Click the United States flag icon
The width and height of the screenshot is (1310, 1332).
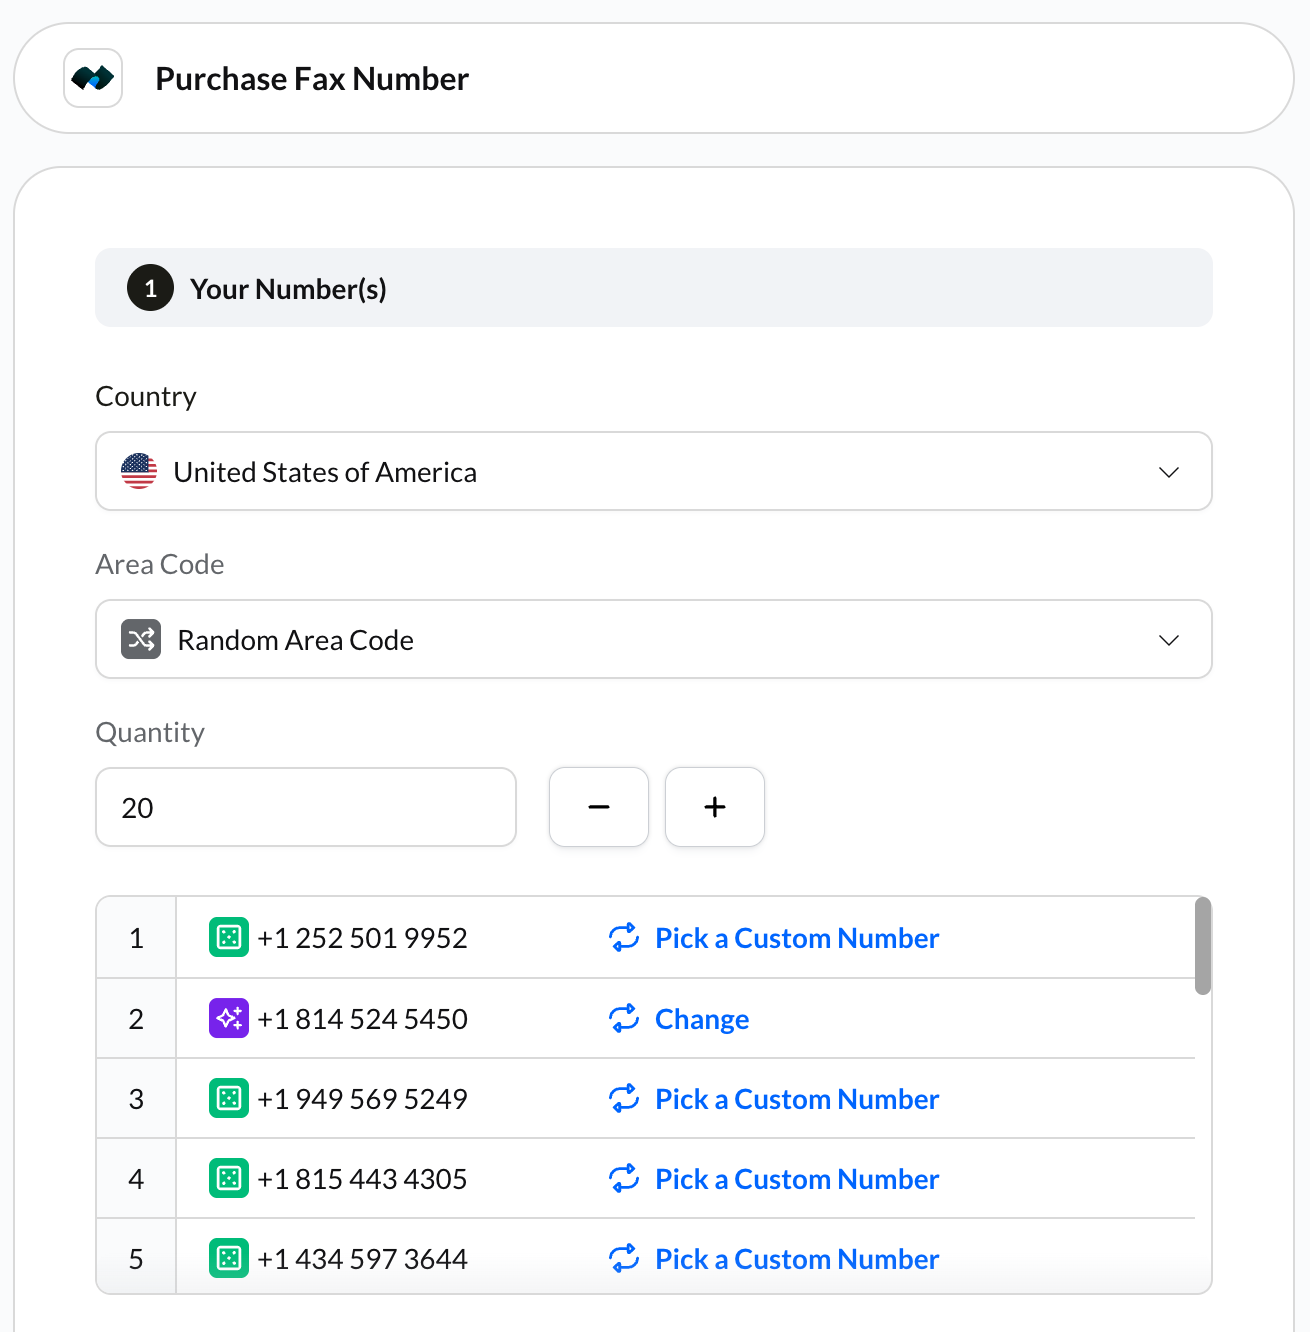(138, 471)
